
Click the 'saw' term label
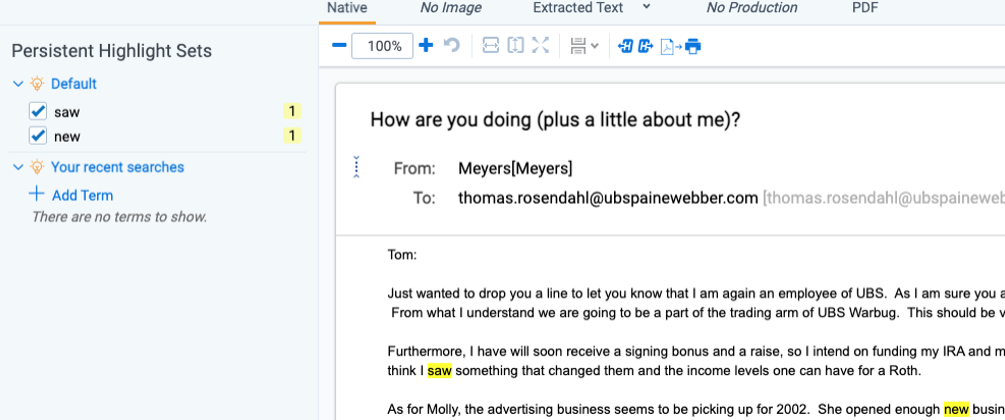coord(67,112)
